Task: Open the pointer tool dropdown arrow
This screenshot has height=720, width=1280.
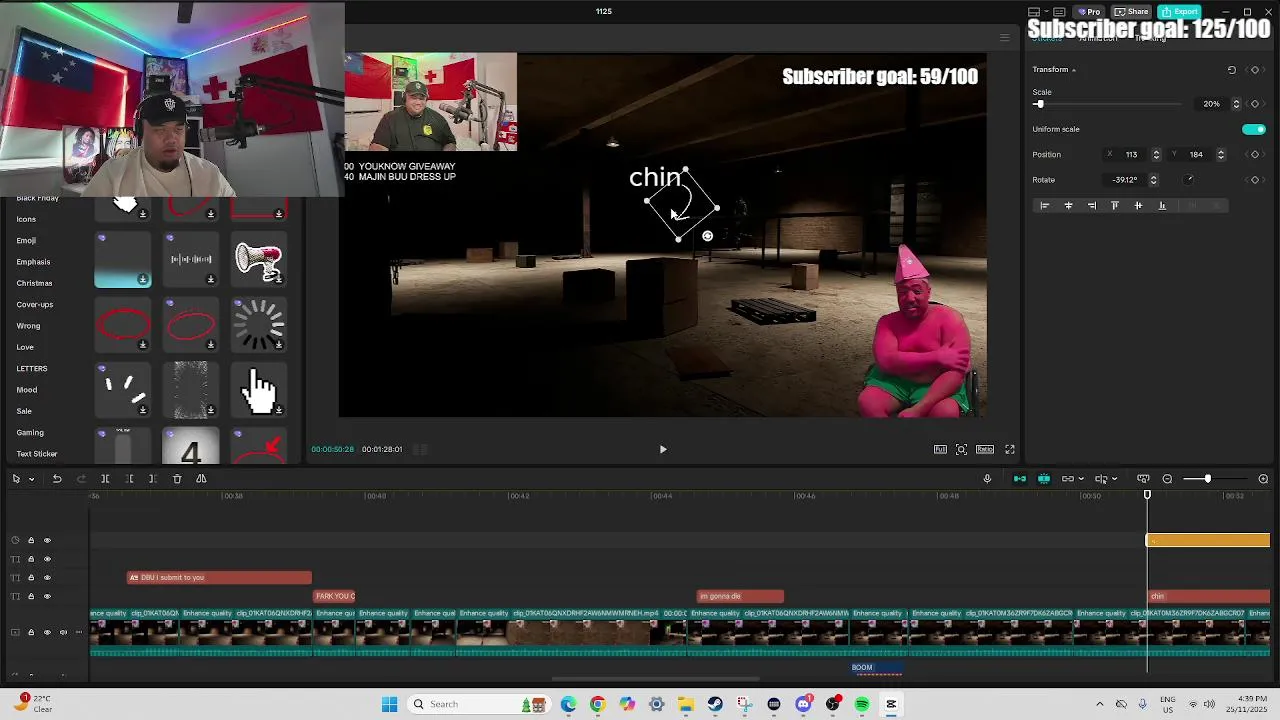Action: (31, 479)
